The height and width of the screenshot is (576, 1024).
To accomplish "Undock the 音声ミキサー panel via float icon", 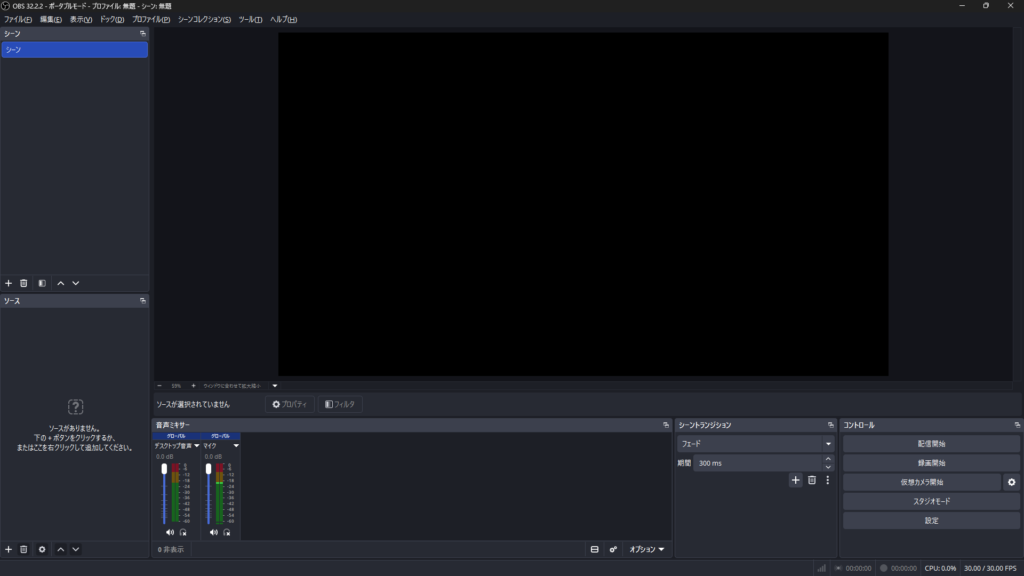I will 665,425.
